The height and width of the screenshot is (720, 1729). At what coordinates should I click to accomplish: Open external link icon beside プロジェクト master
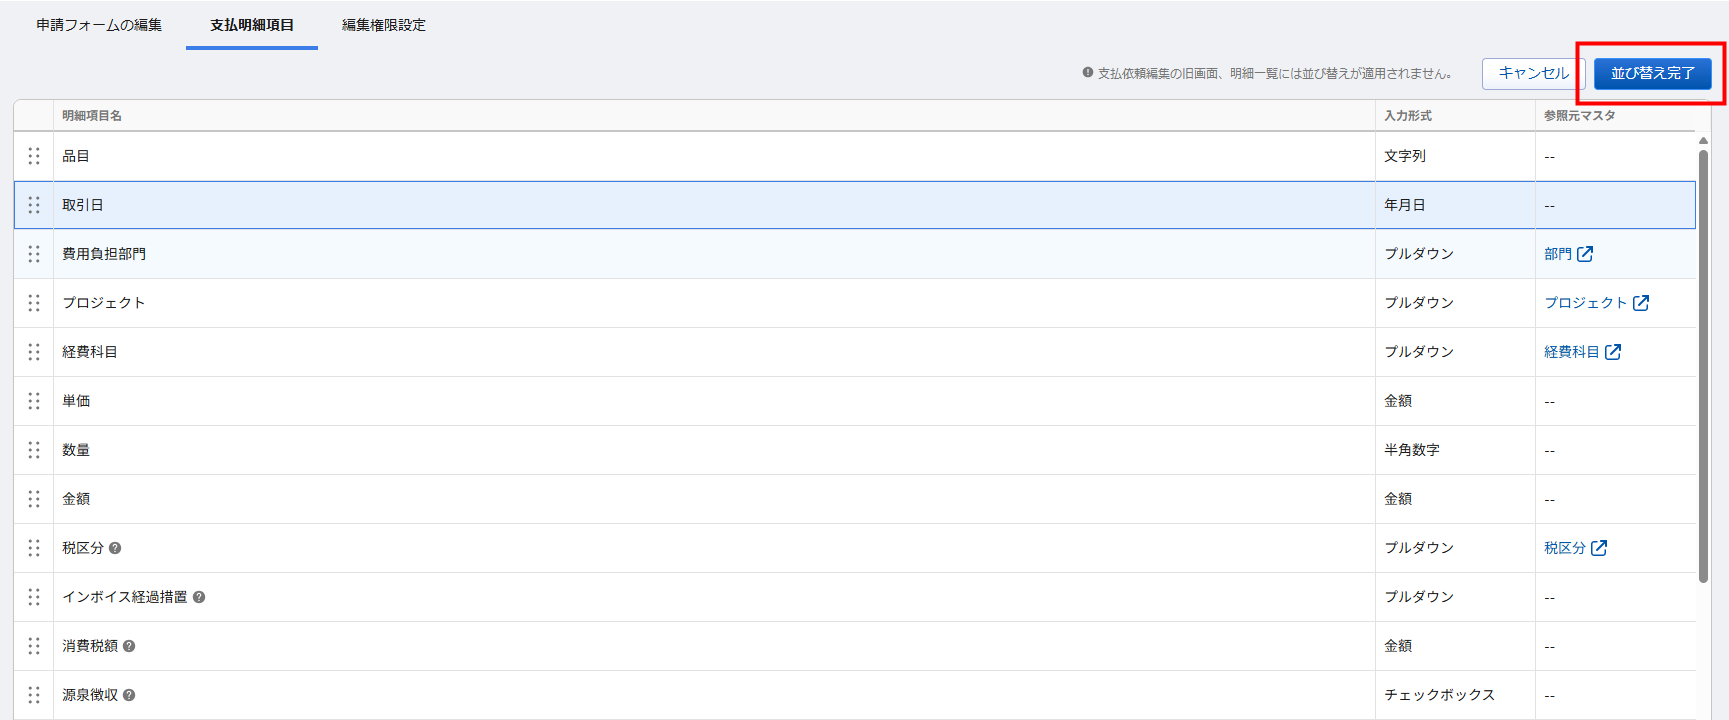pos(1641,303)
